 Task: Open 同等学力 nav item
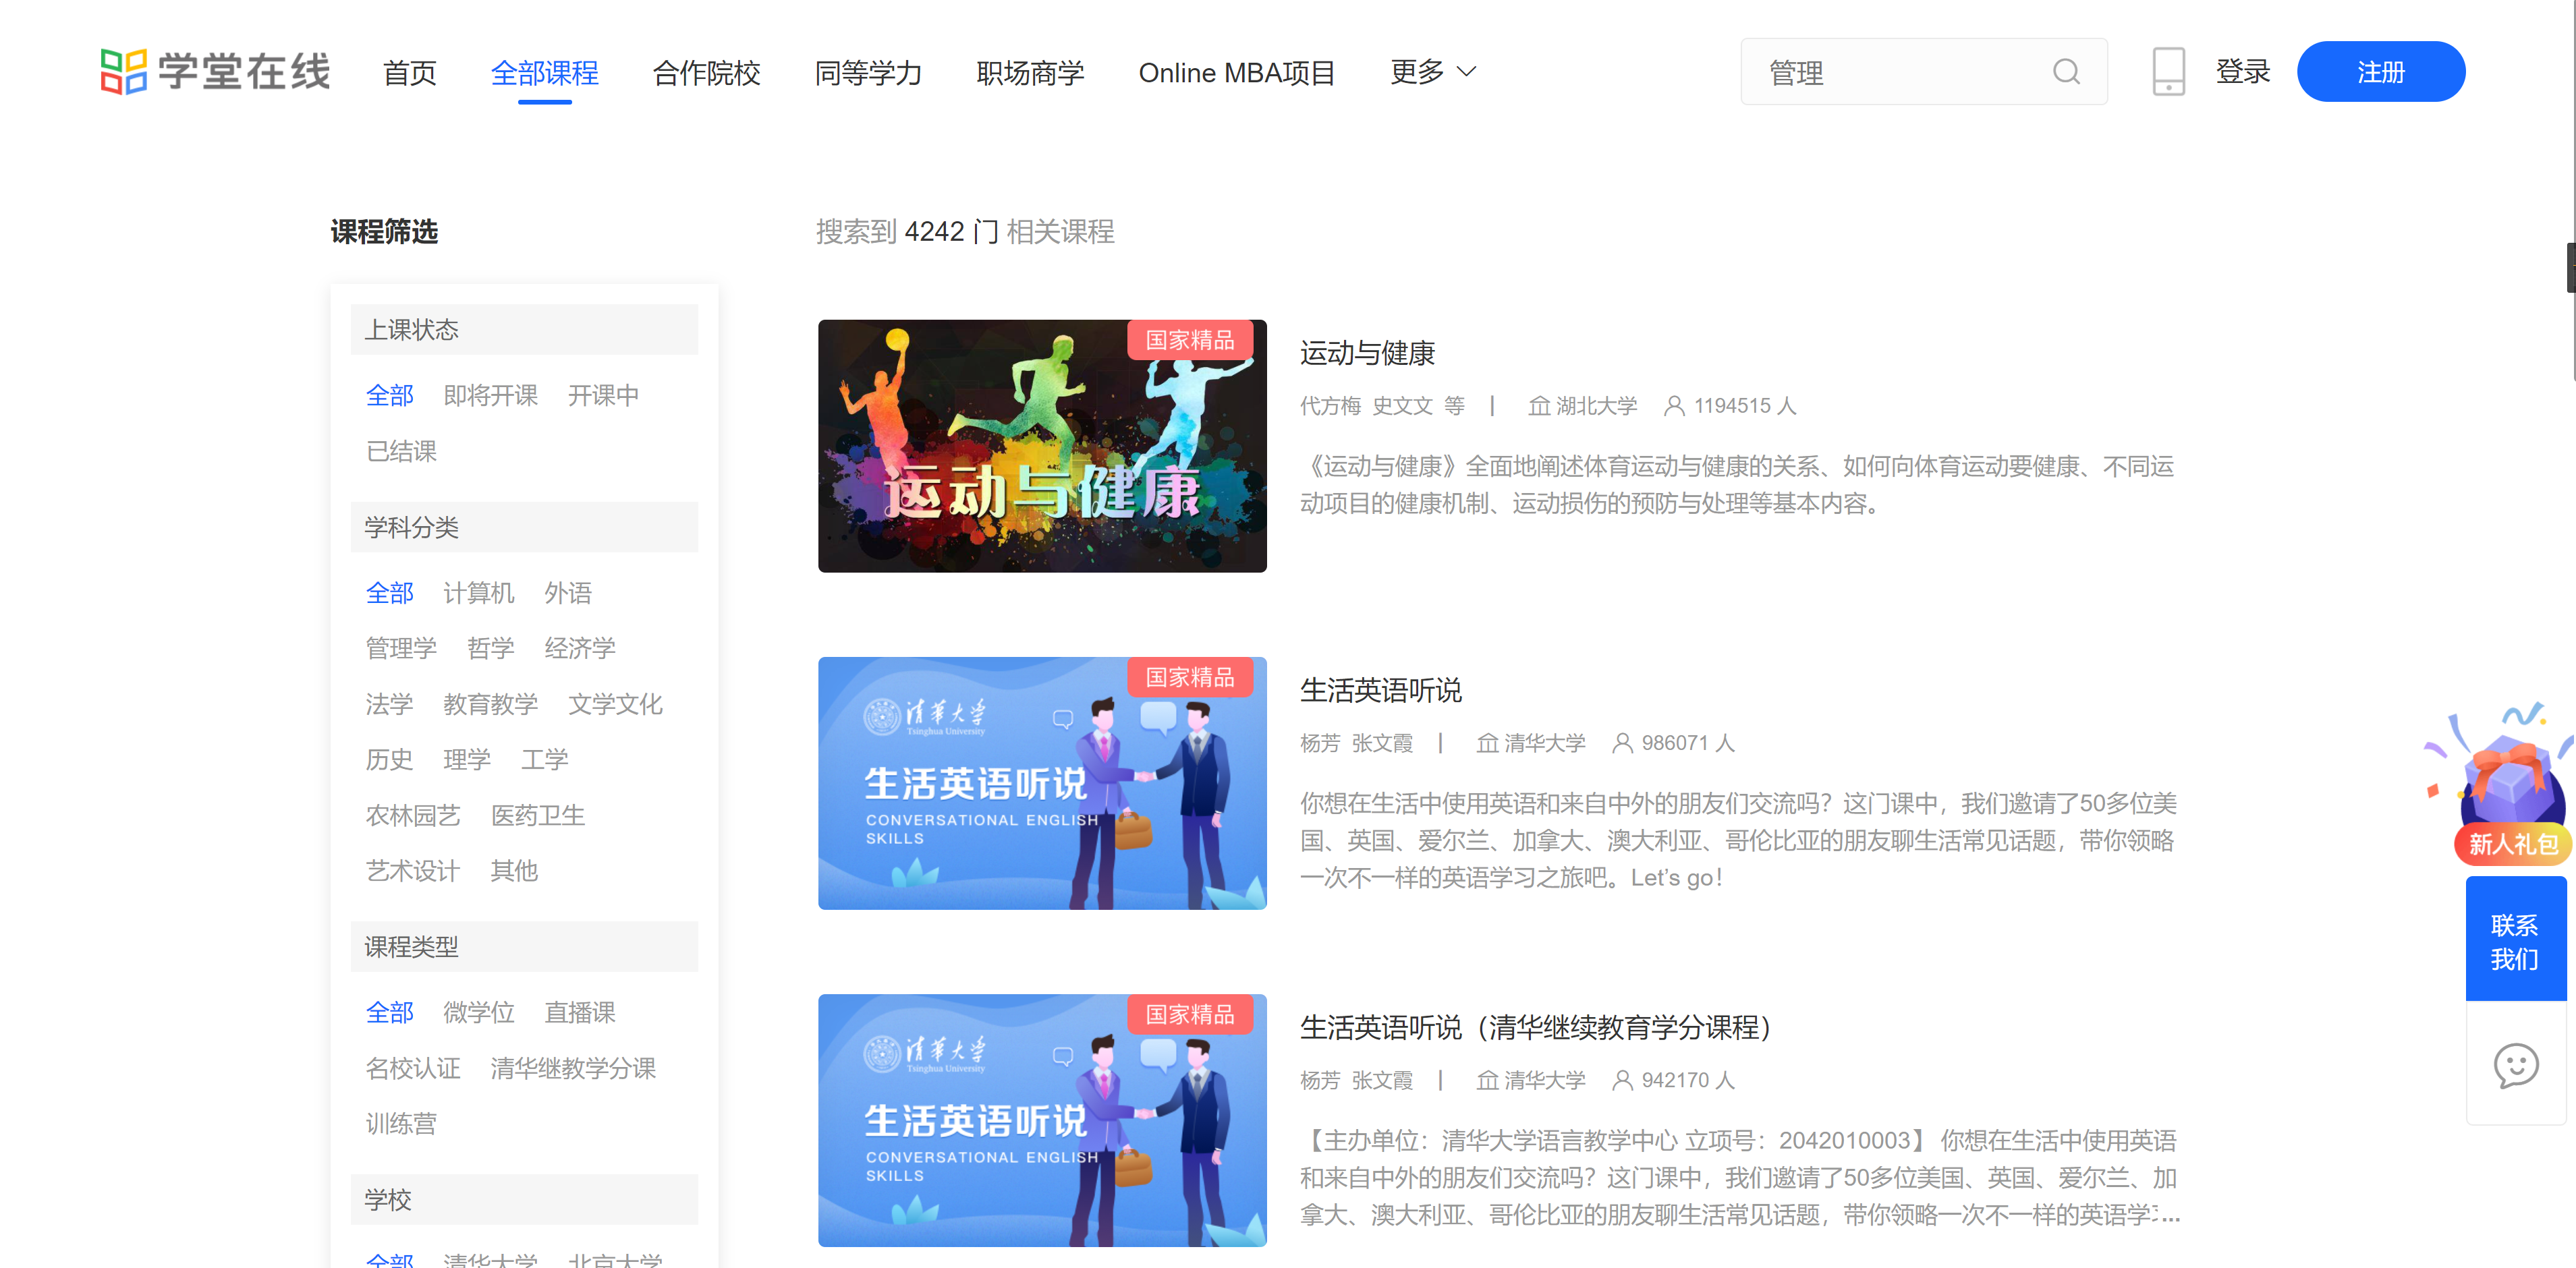click(868, 73)
